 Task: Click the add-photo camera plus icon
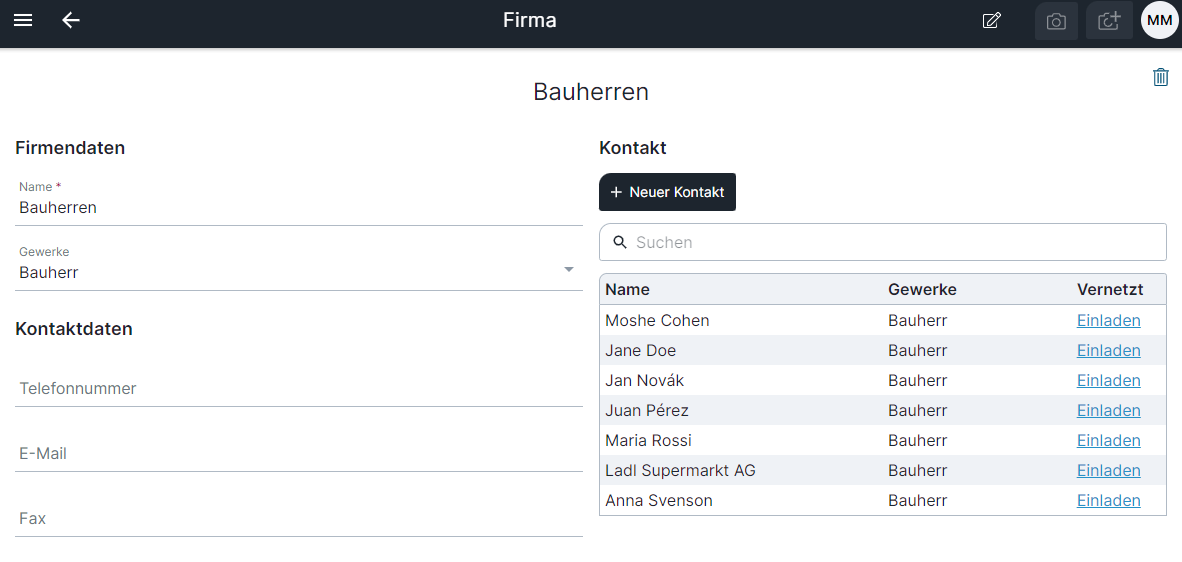1109,21
